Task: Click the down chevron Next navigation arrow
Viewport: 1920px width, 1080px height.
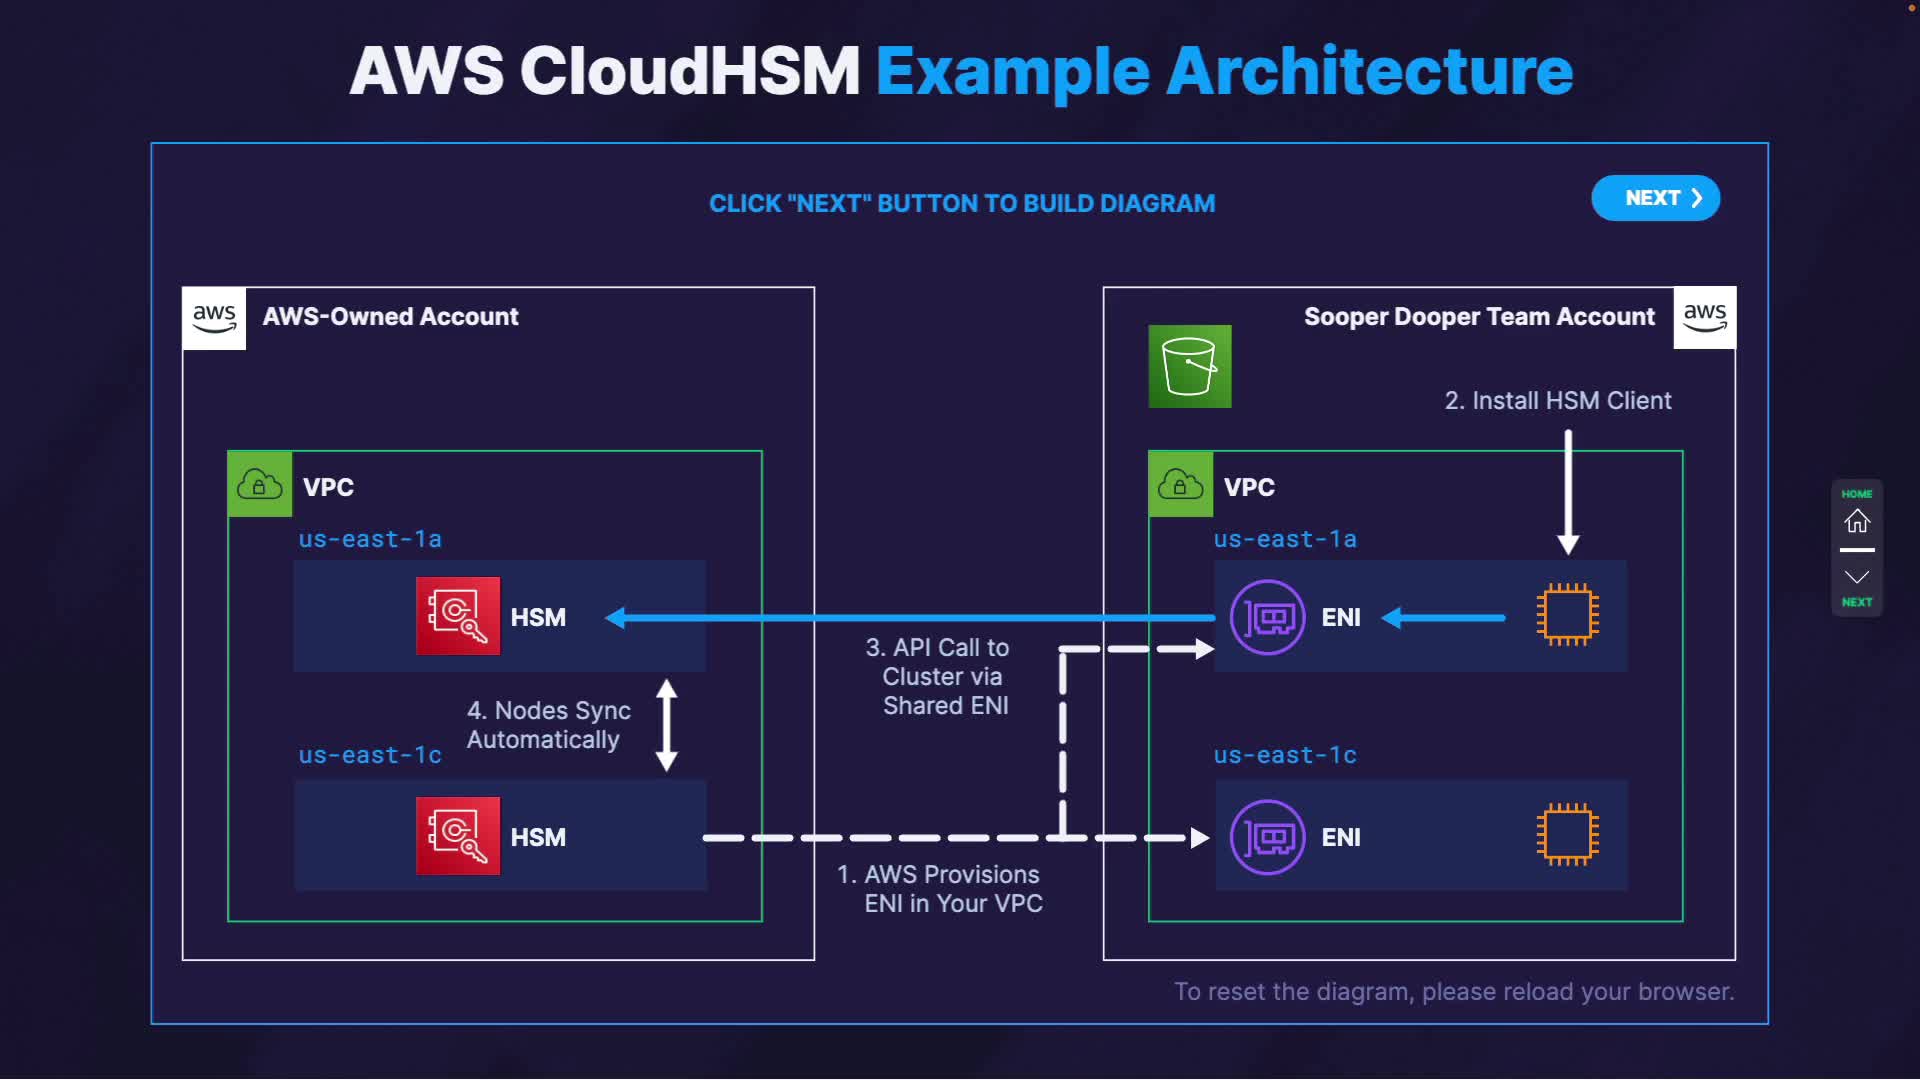Action: [x=1856, y=578]
